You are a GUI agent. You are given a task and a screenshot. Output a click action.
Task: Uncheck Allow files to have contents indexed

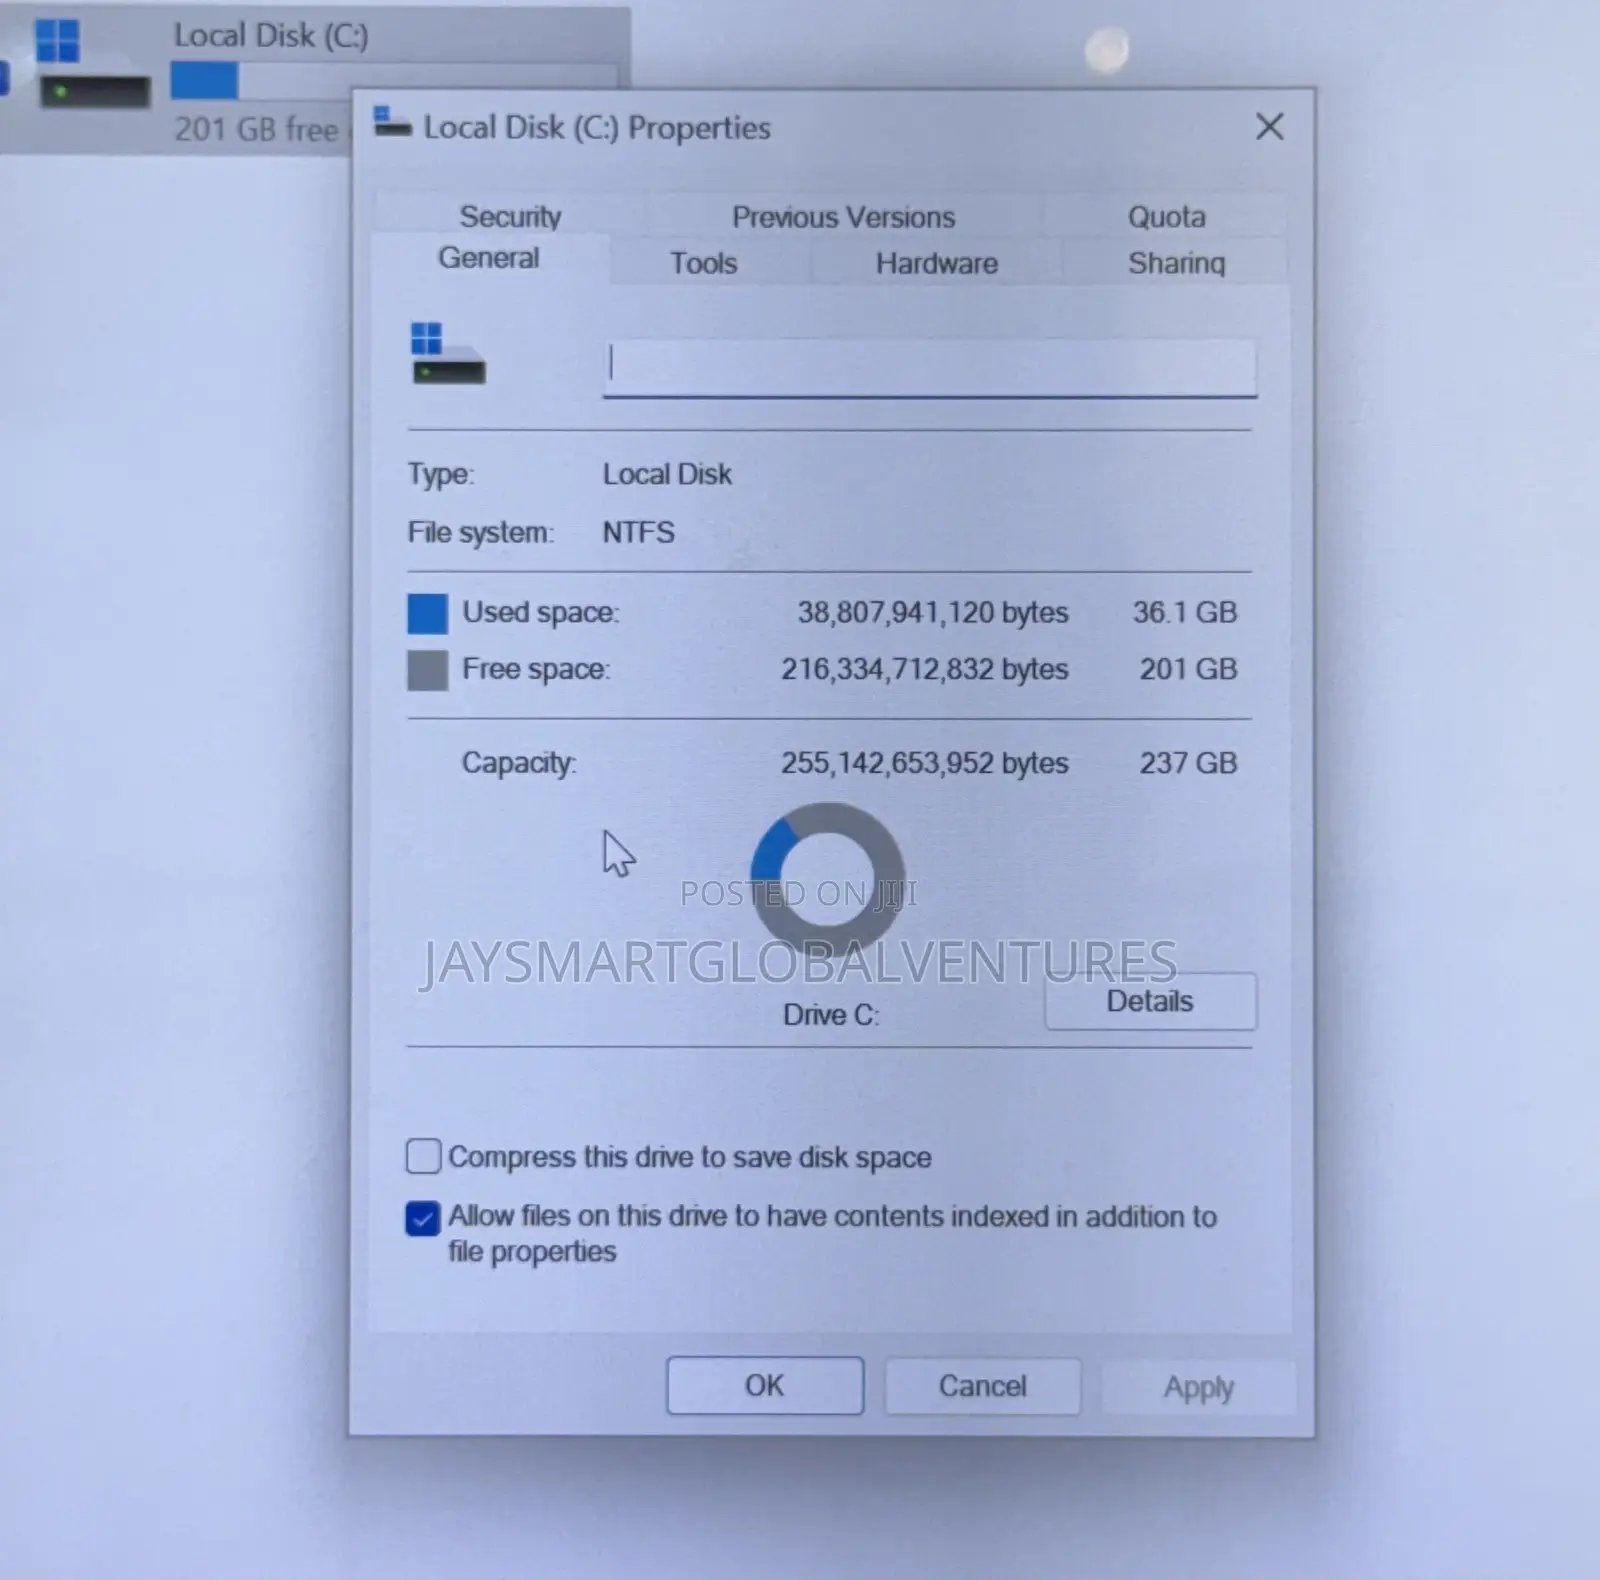tap(423, 1218)
